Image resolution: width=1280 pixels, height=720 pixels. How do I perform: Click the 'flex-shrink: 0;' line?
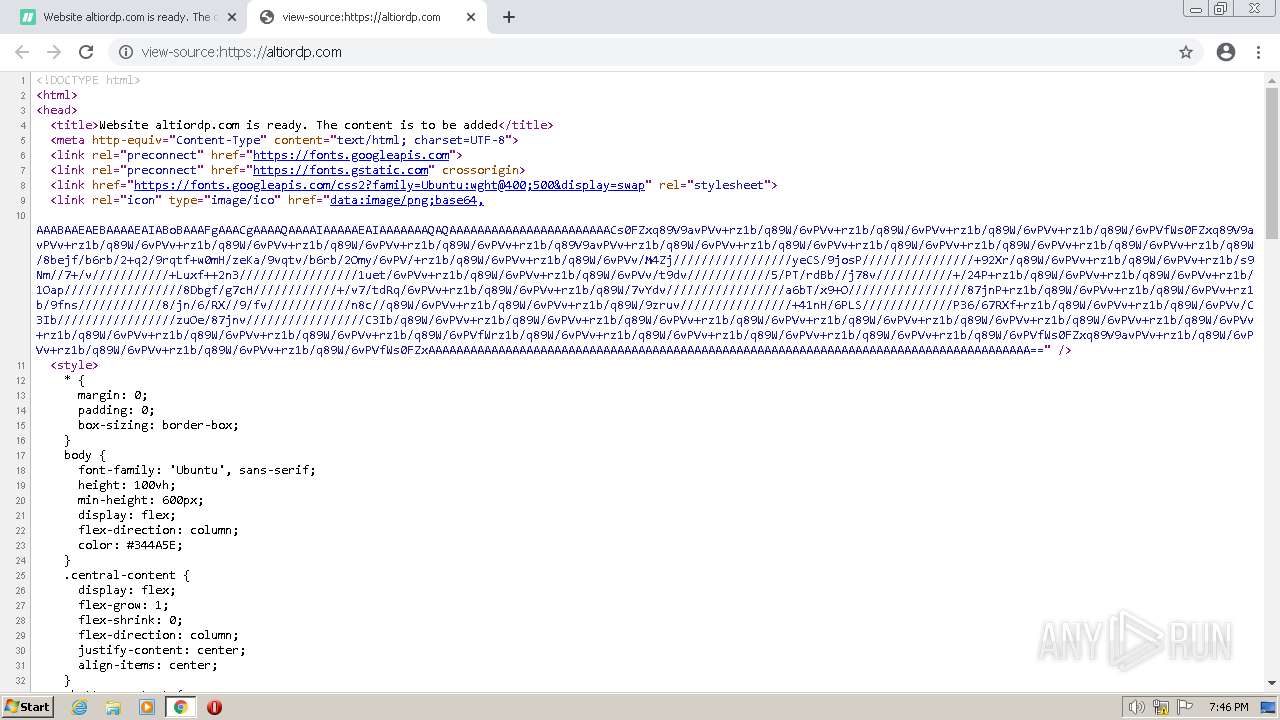(130, 620)
